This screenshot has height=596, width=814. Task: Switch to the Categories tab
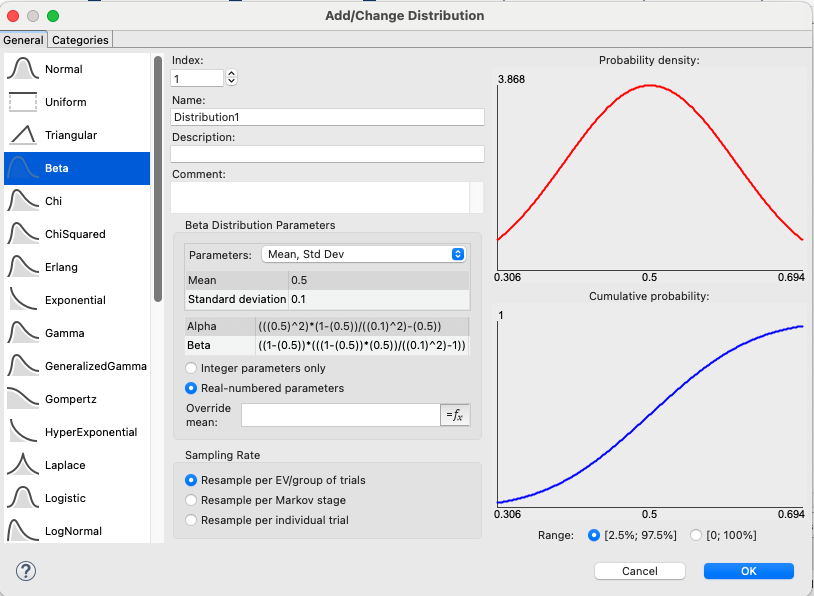[x=81, y=40]
